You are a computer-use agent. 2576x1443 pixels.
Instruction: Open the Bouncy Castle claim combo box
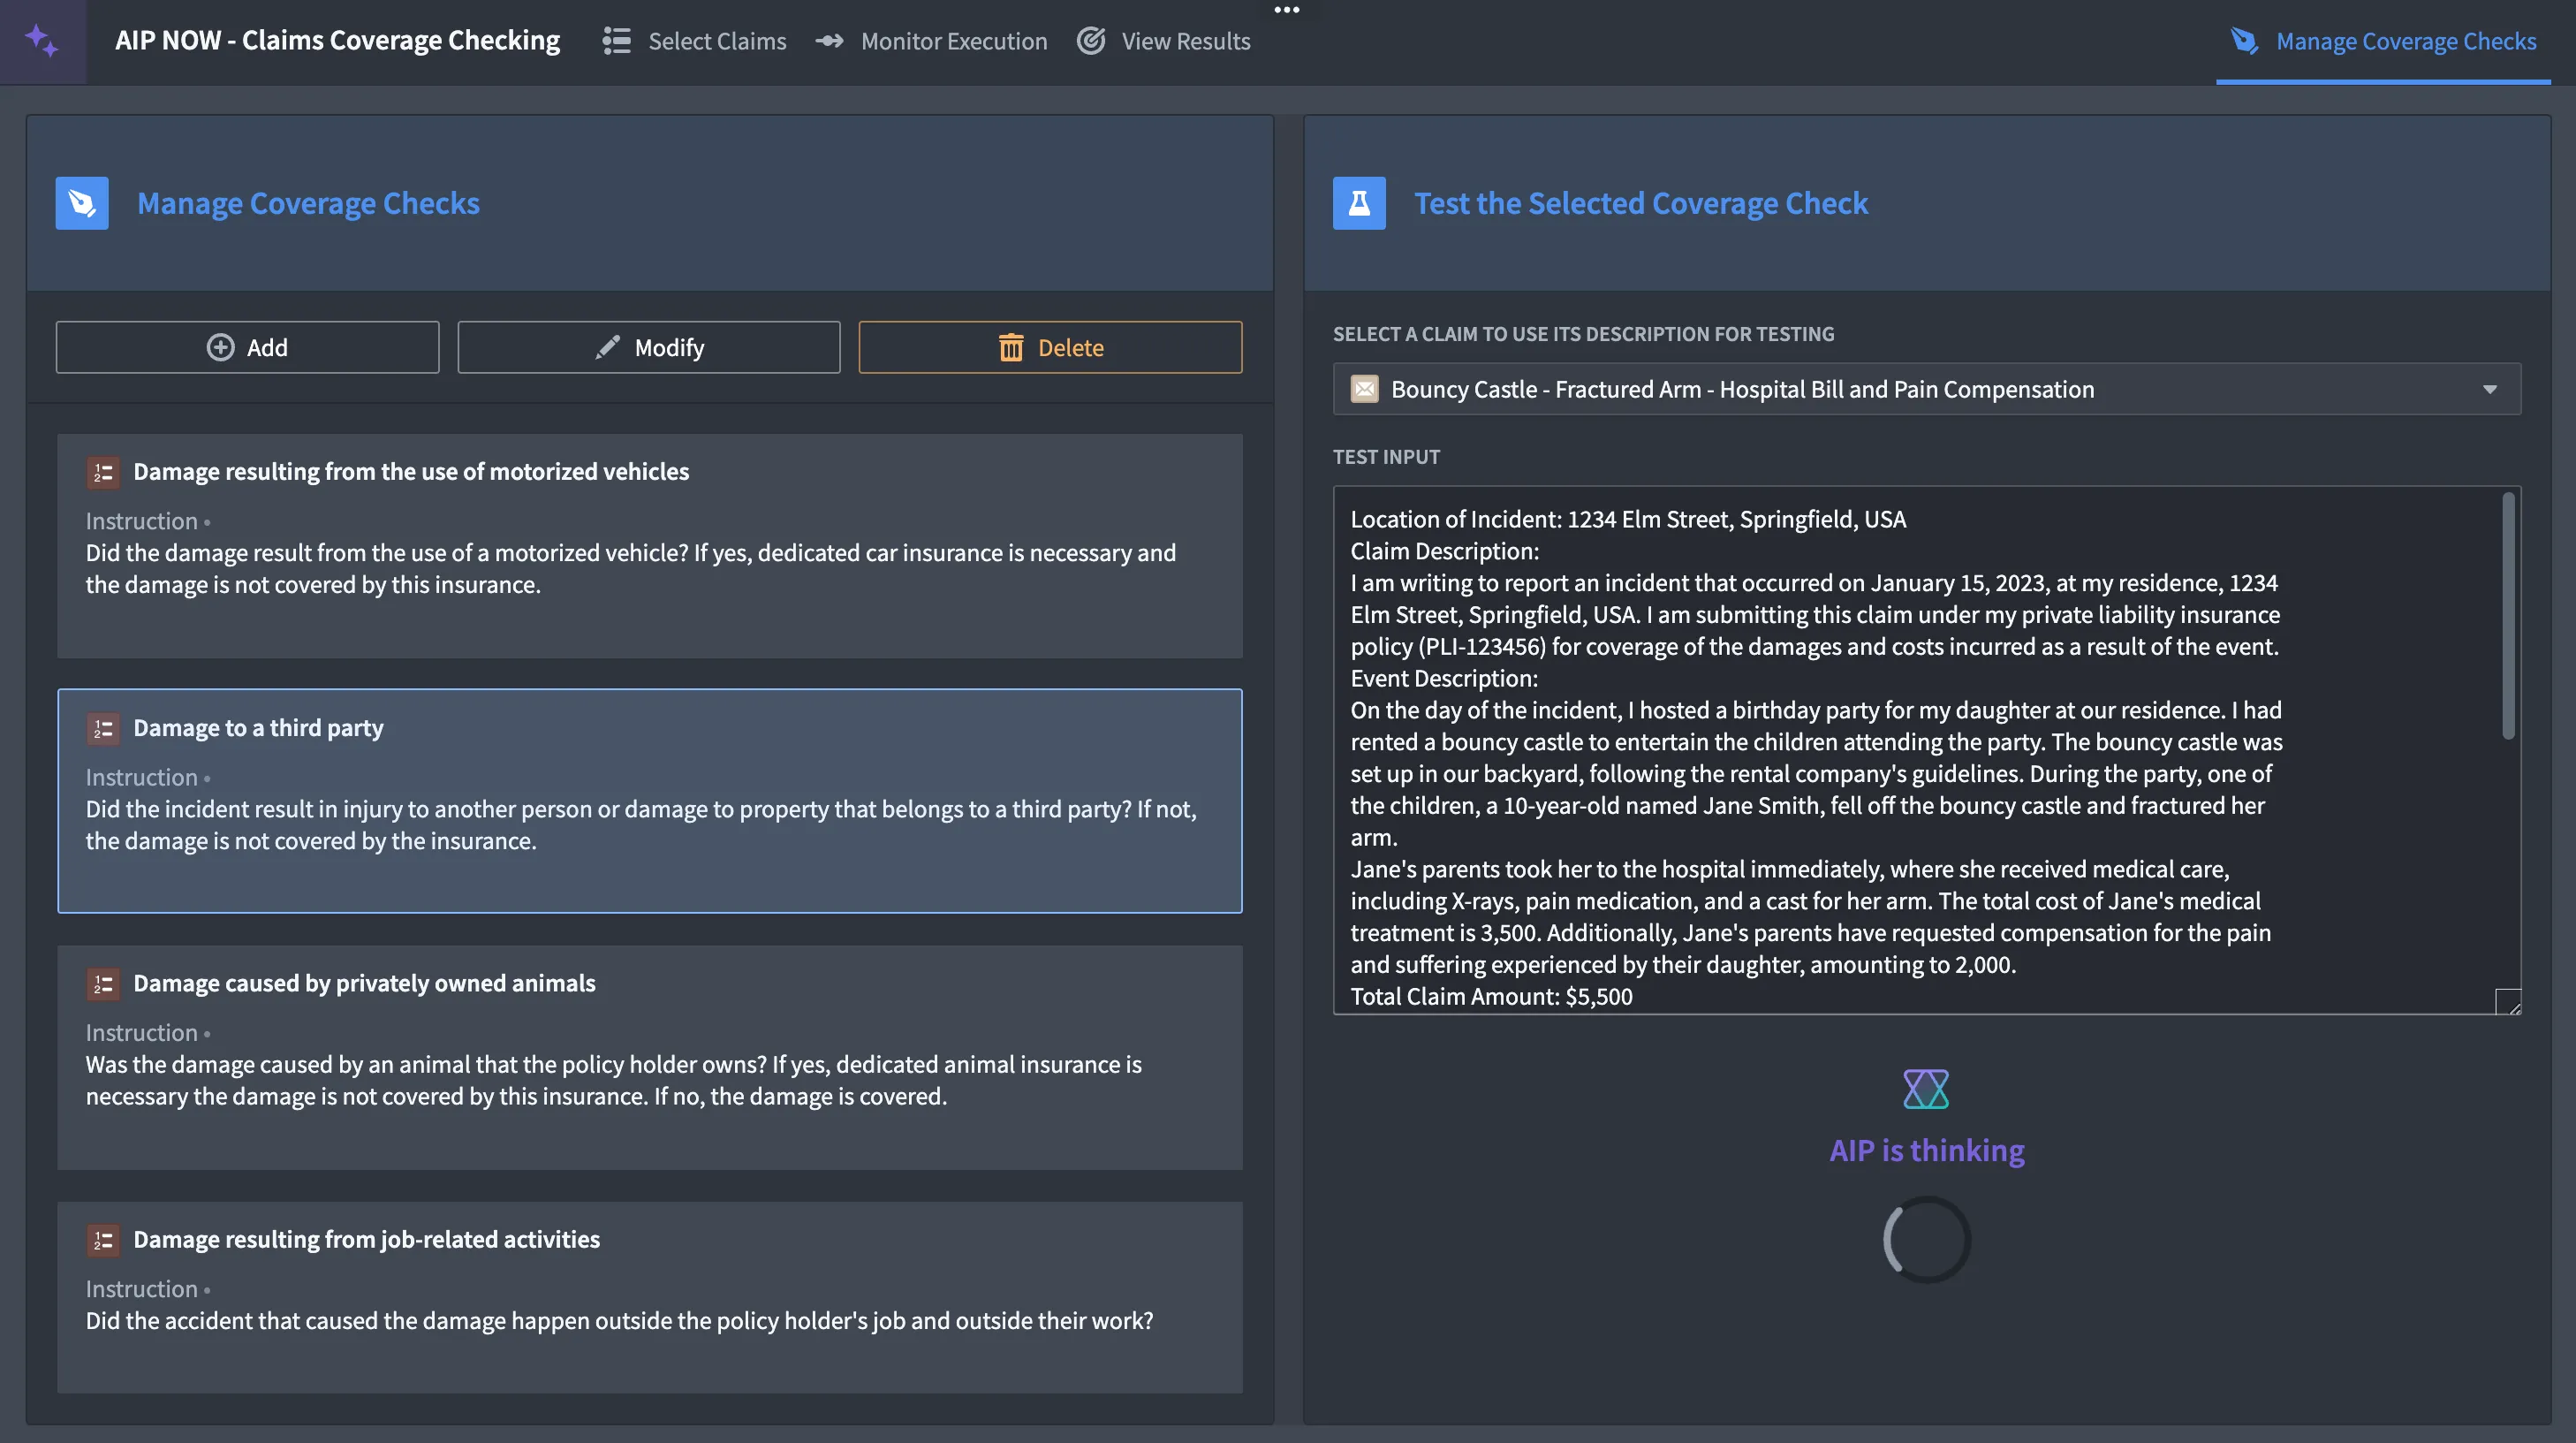tap(1900, 389)
